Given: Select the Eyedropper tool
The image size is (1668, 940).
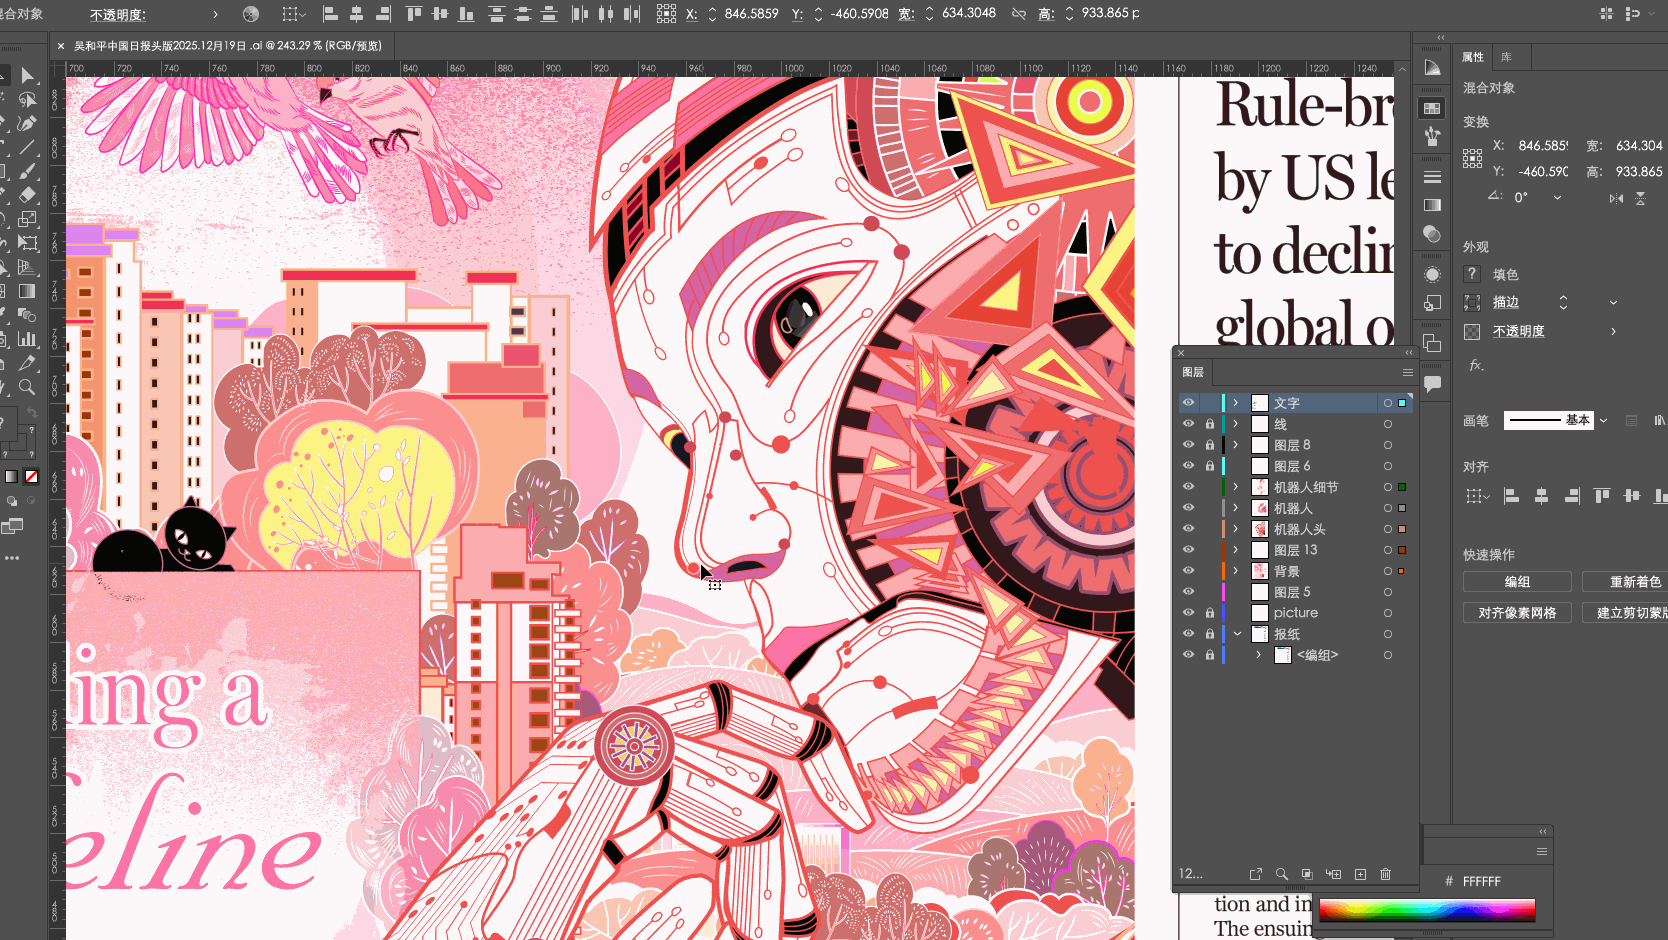Looking at the screenshot, I should (x=27, y=363).
